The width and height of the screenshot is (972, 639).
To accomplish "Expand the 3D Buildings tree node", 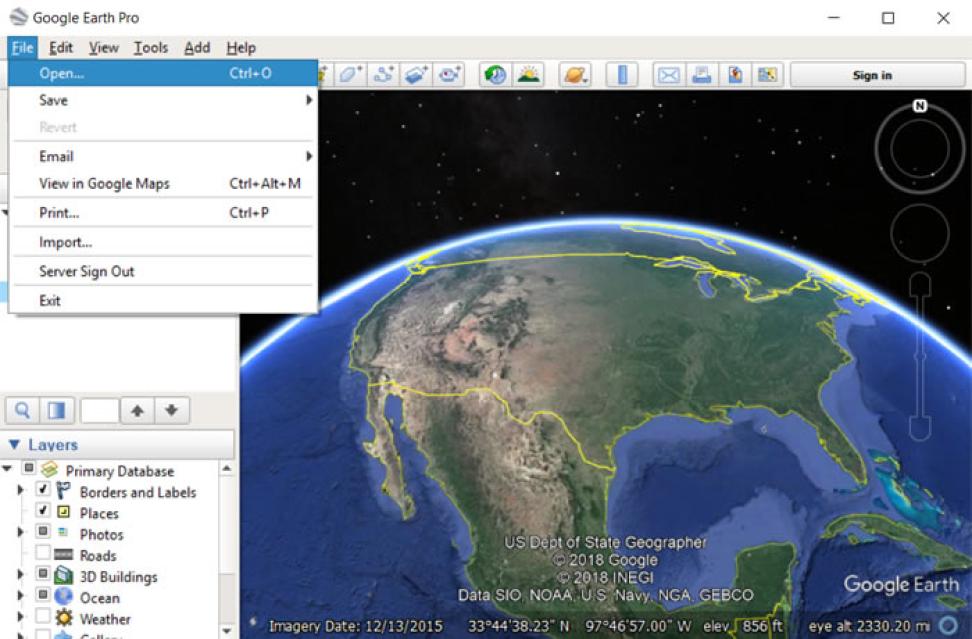I will pyautogui.click(x=20, y=575).
